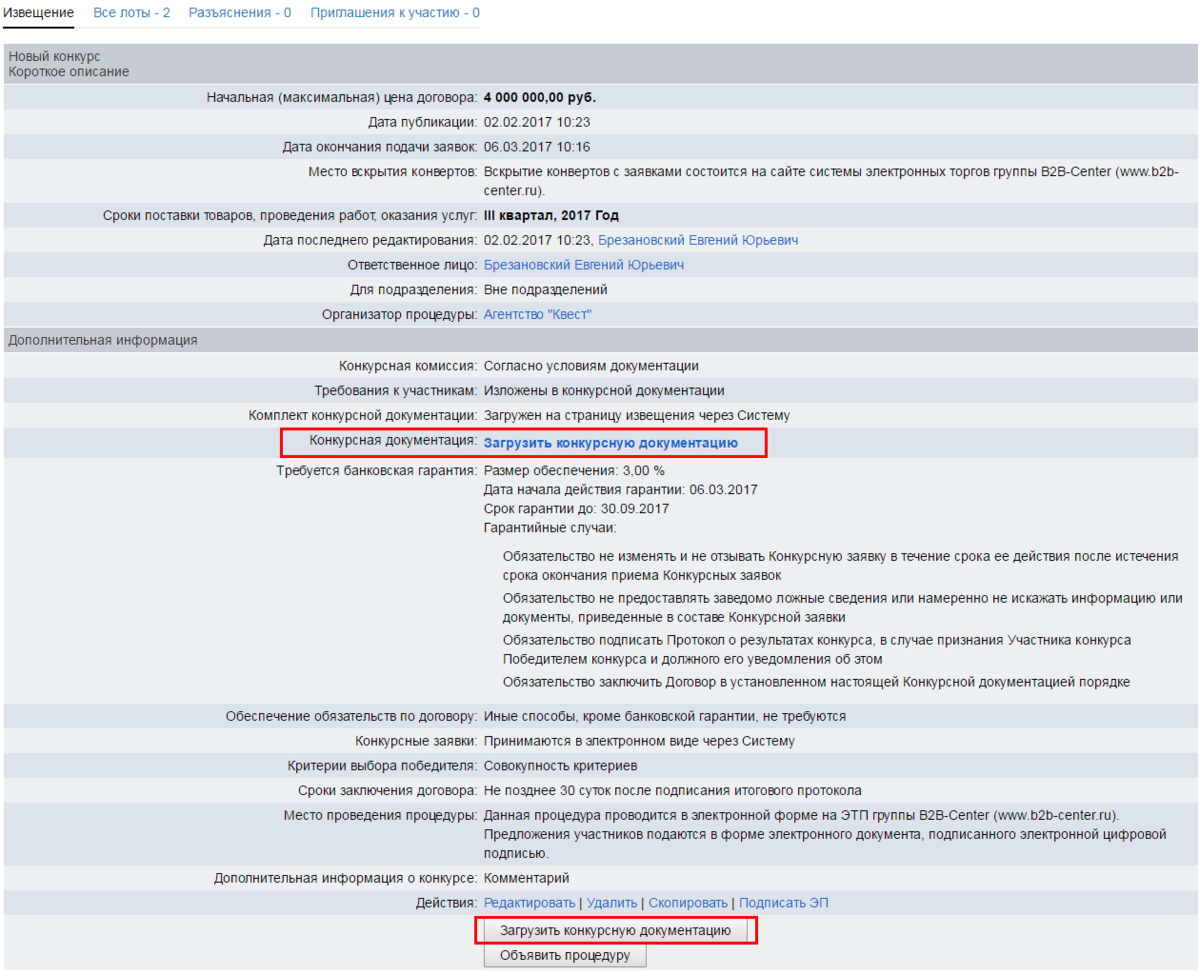Click the Новый конкурс header title
Viewport: 1200px width, 975px height.
point(54,56)
